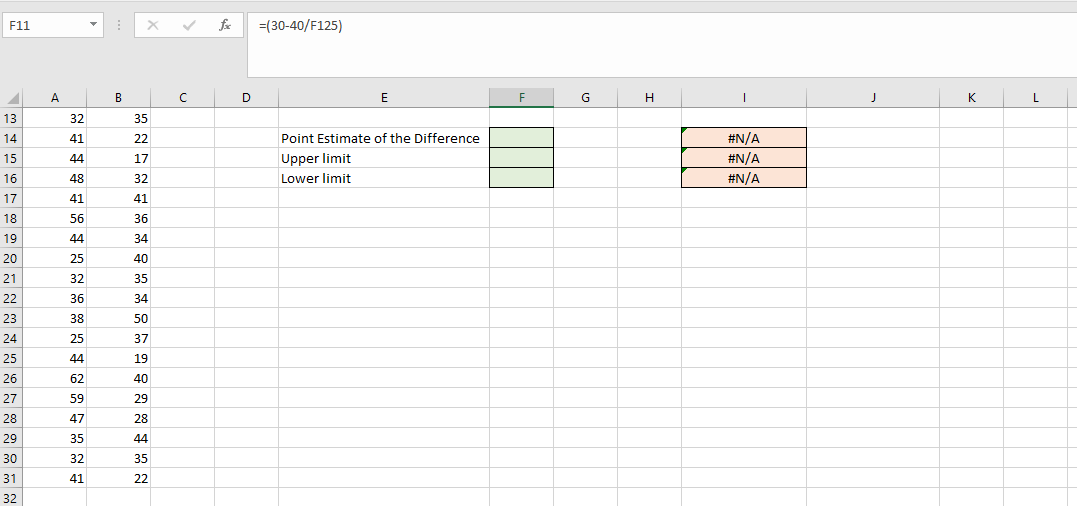Viewport: 1077px width, 506px height.
Task: Select row 31 header
Action: tap(11, 478)
